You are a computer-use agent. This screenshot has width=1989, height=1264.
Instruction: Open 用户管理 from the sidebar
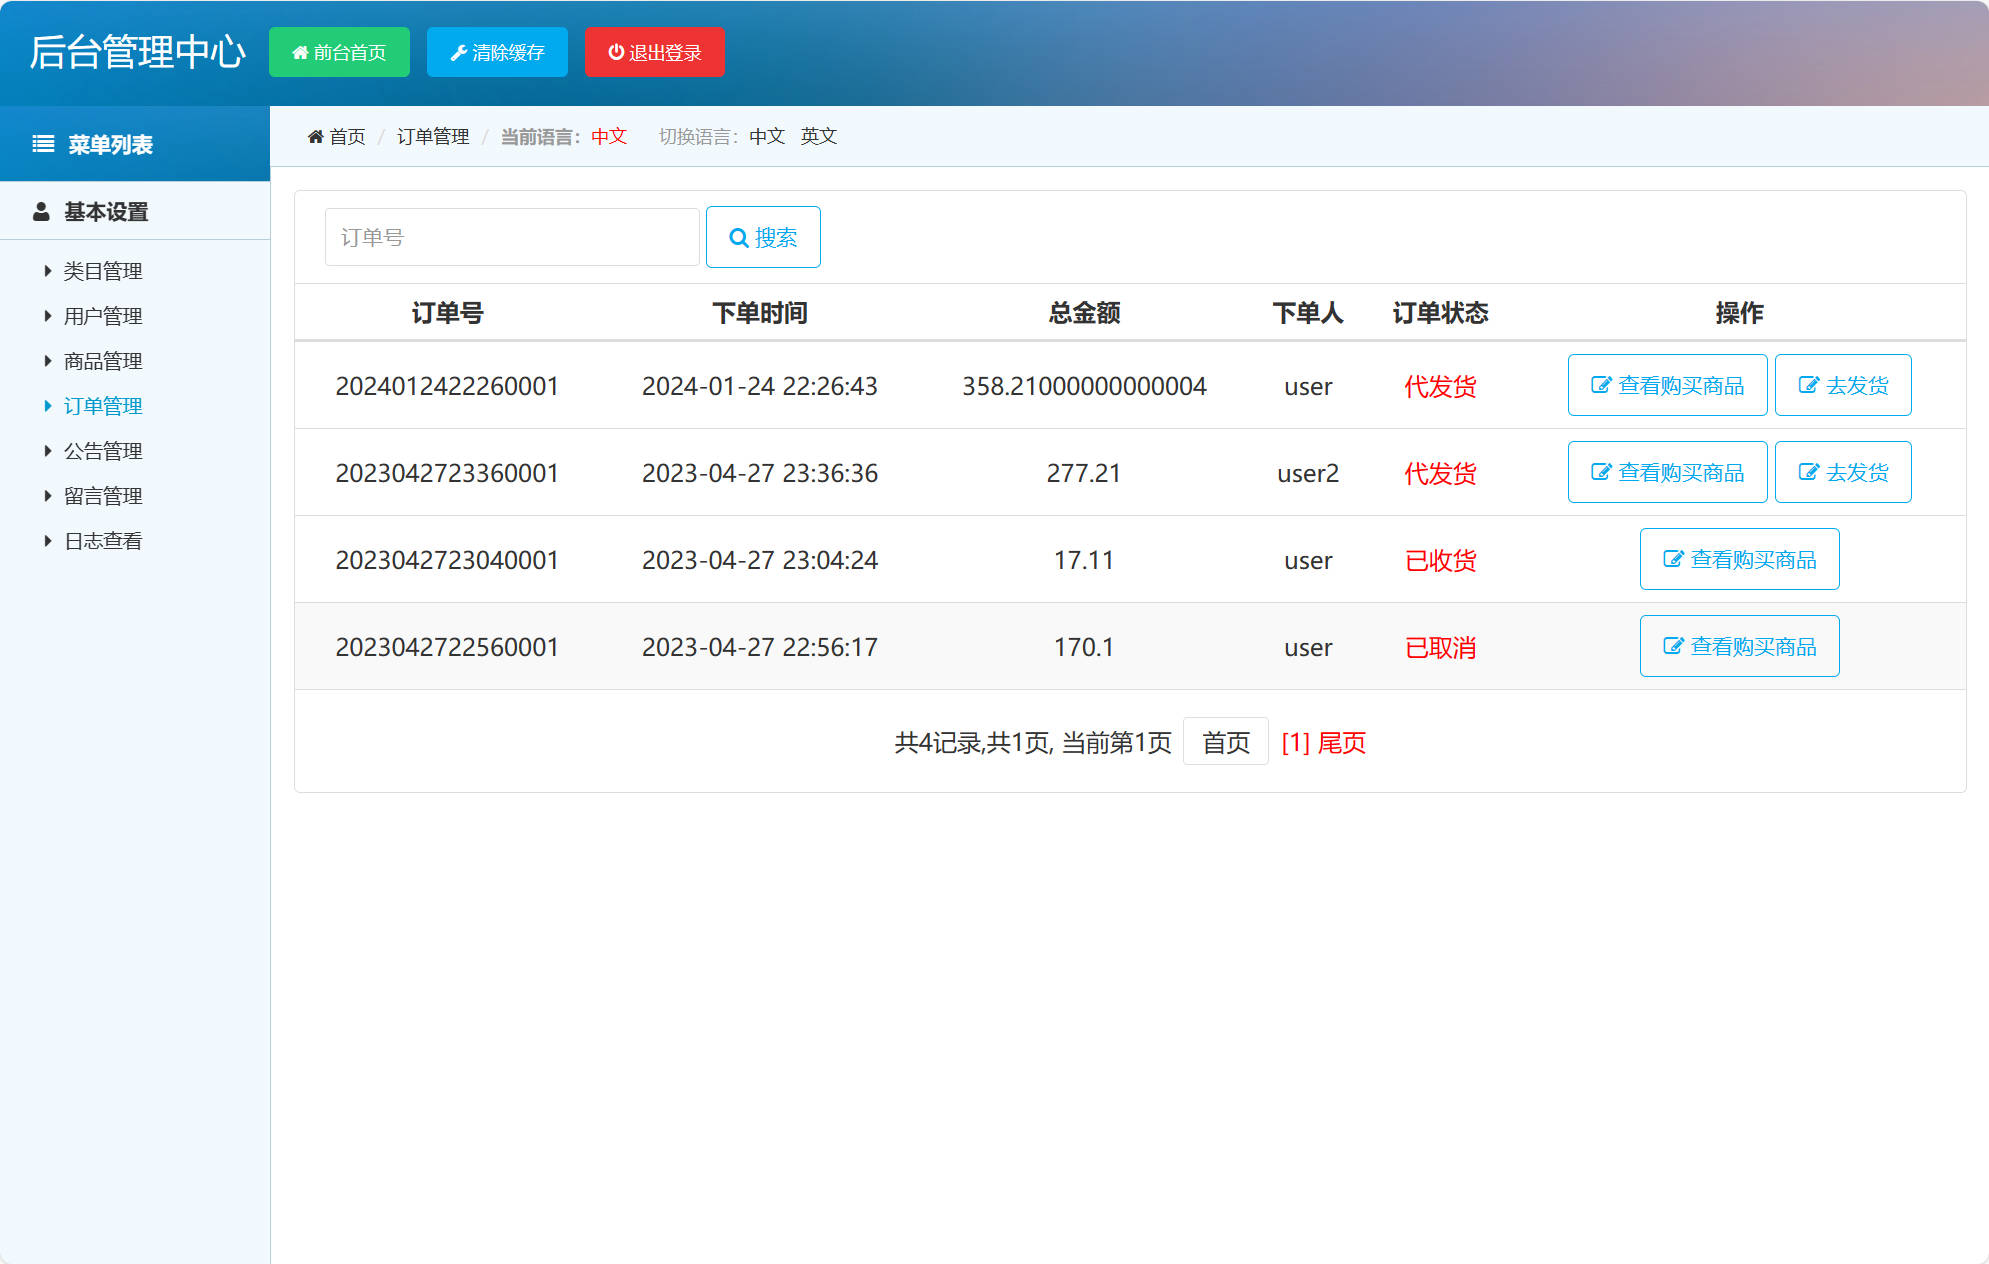pos(102,315)
